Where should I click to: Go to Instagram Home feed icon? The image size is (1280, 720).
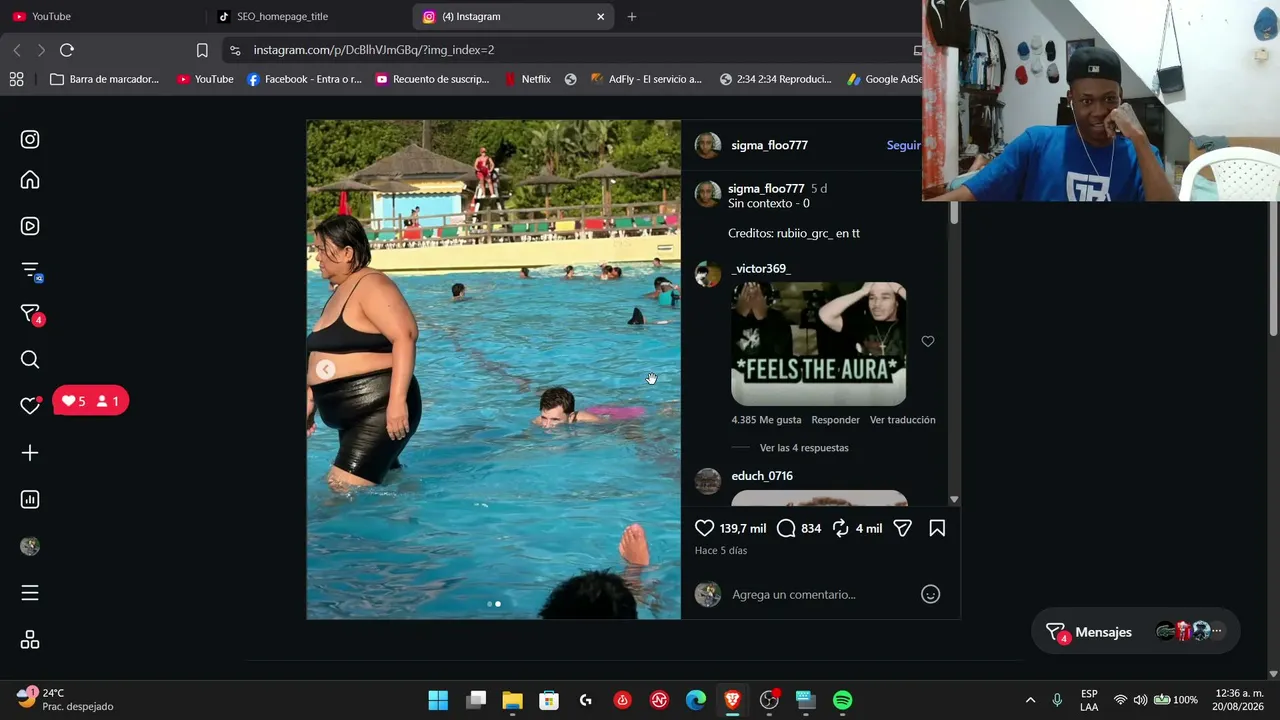(x=30, y=180)
